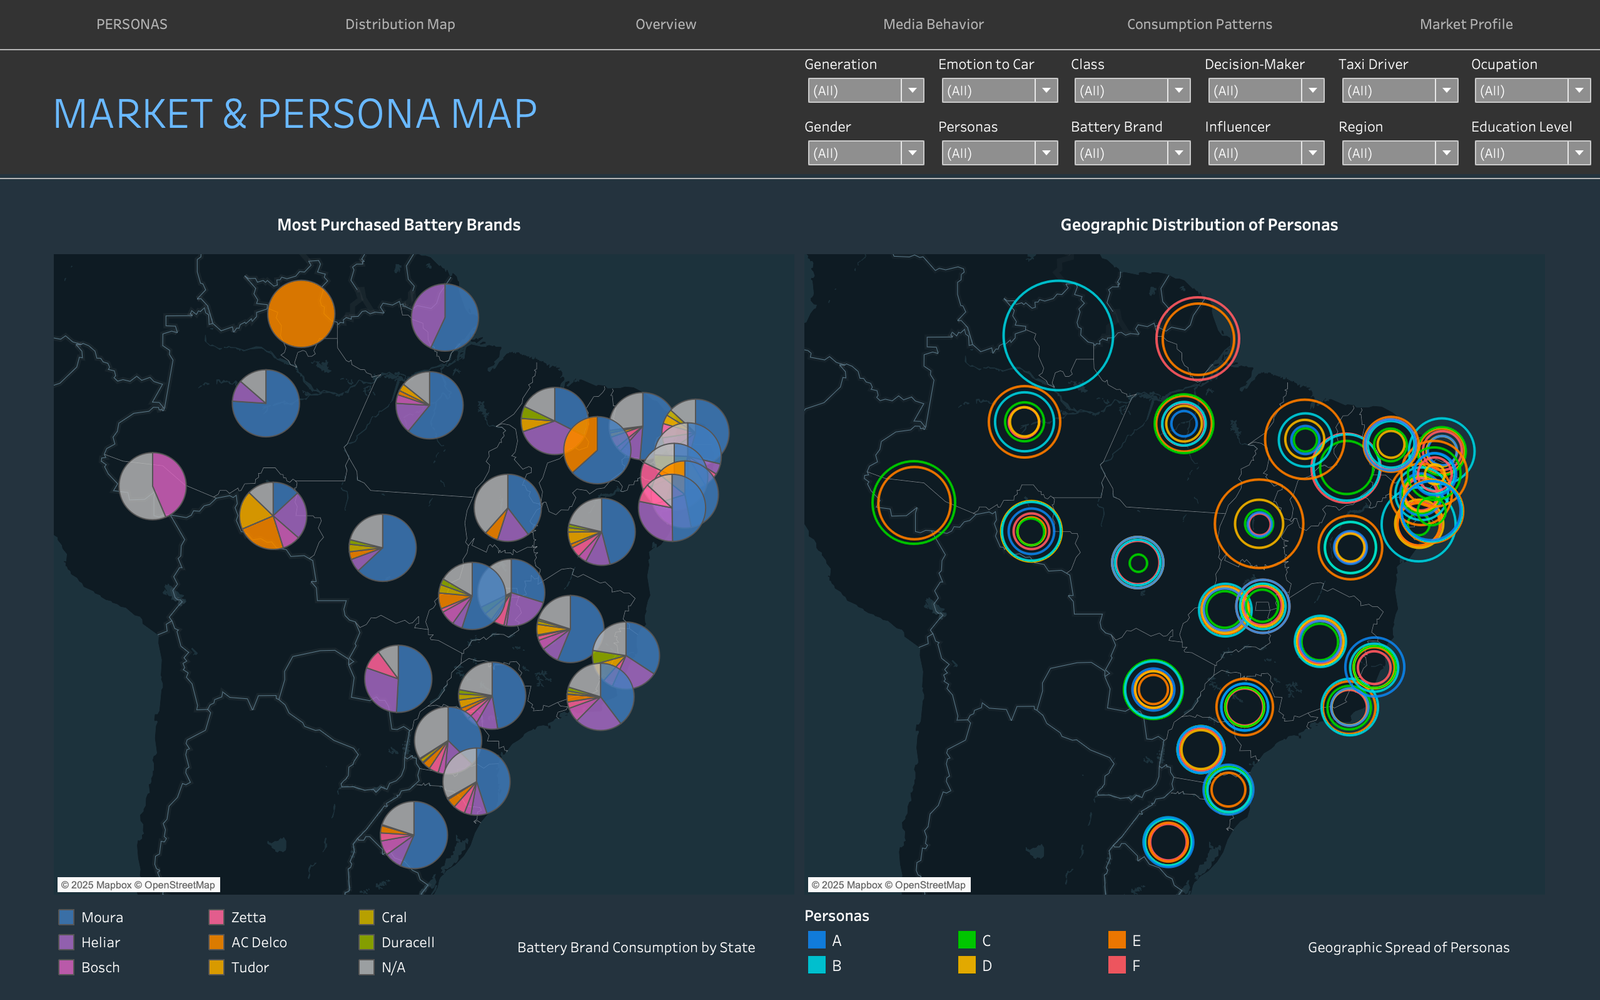Click the AC Delco orange legend swatch
The width and height of the screenshot is (1600, 1000).
coord(217,942)
